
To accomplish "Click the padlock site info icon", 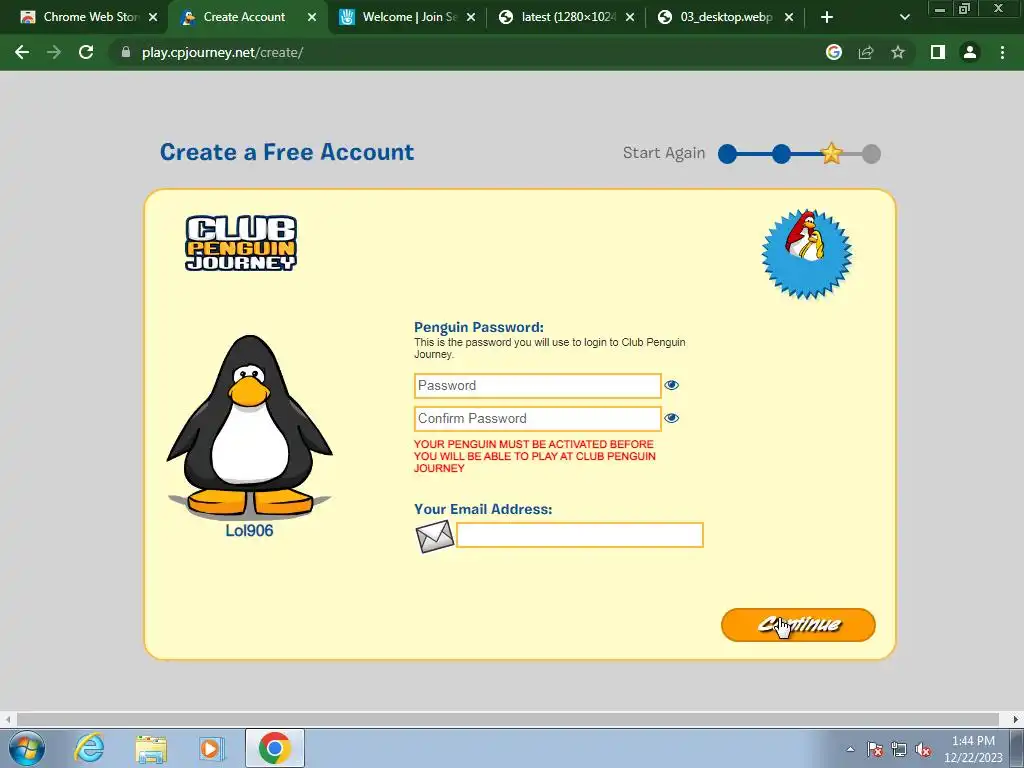I will pos(126,52).
